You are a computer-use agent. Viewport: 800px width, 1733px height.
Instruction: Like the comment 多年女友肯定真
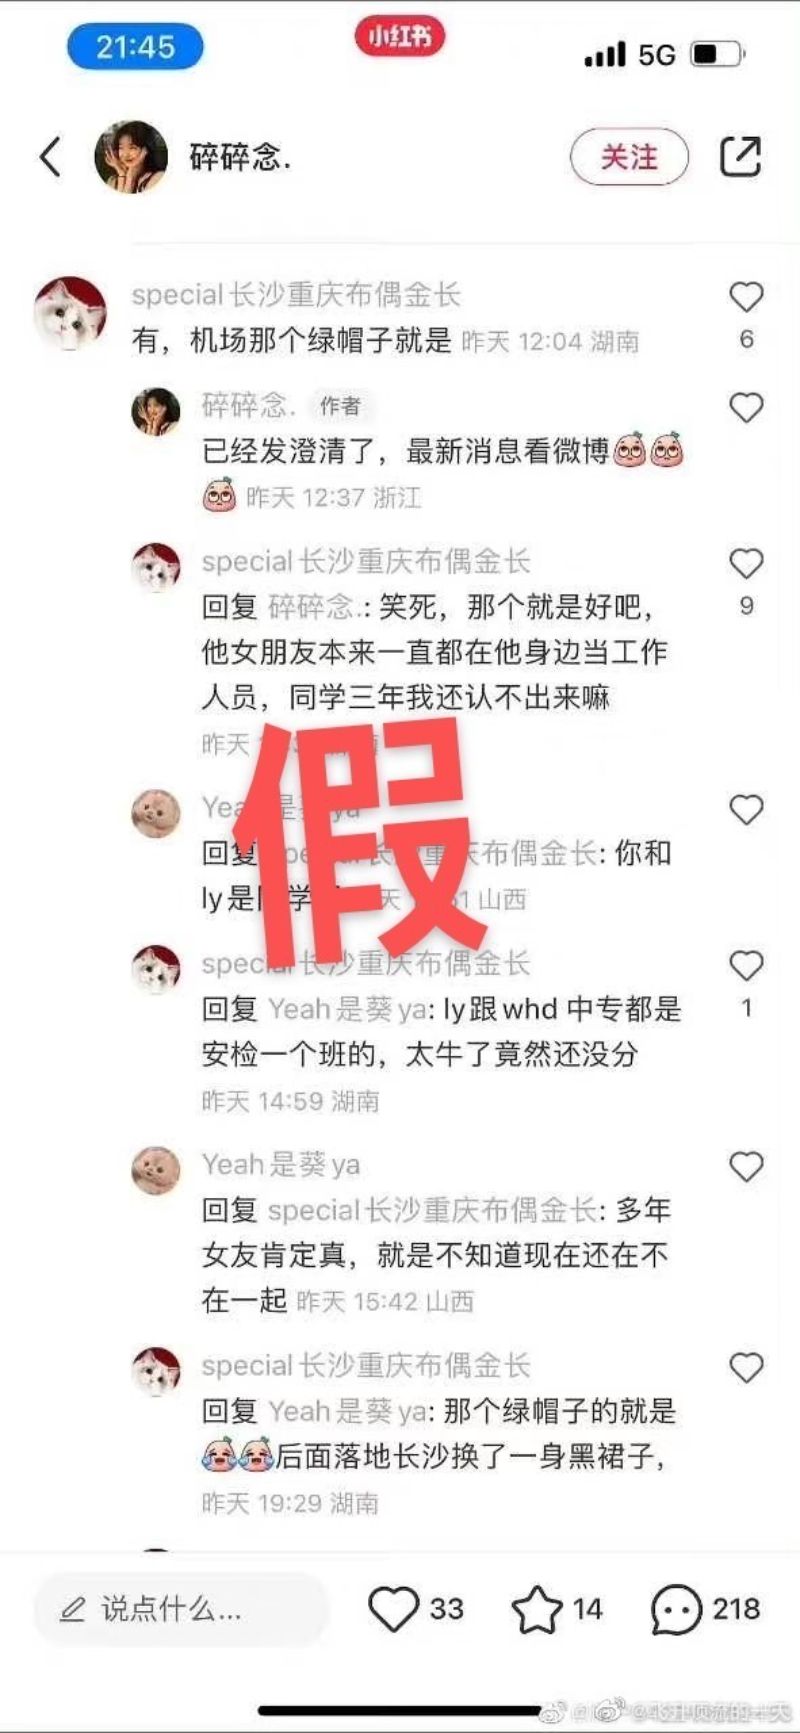[x=746, y=1167]
